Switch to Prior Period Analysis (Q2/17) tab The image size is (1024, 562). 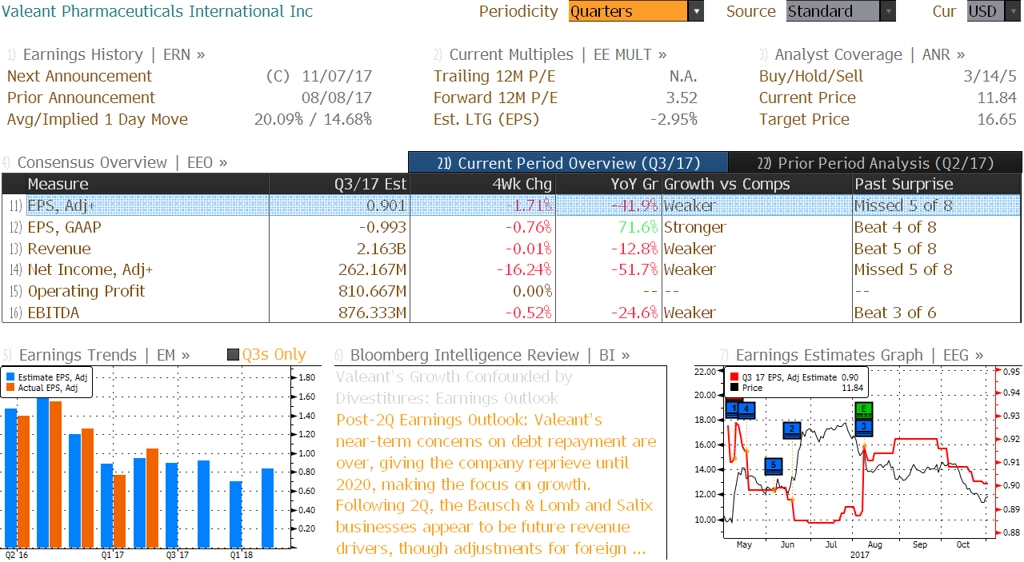(x=875, y=163)
